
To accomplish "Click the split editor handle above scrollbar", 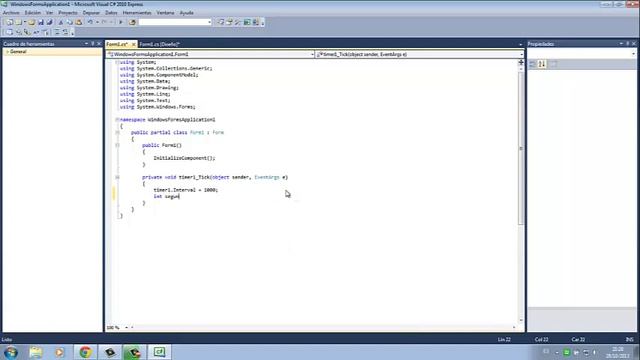I will (x=520, y=62).
